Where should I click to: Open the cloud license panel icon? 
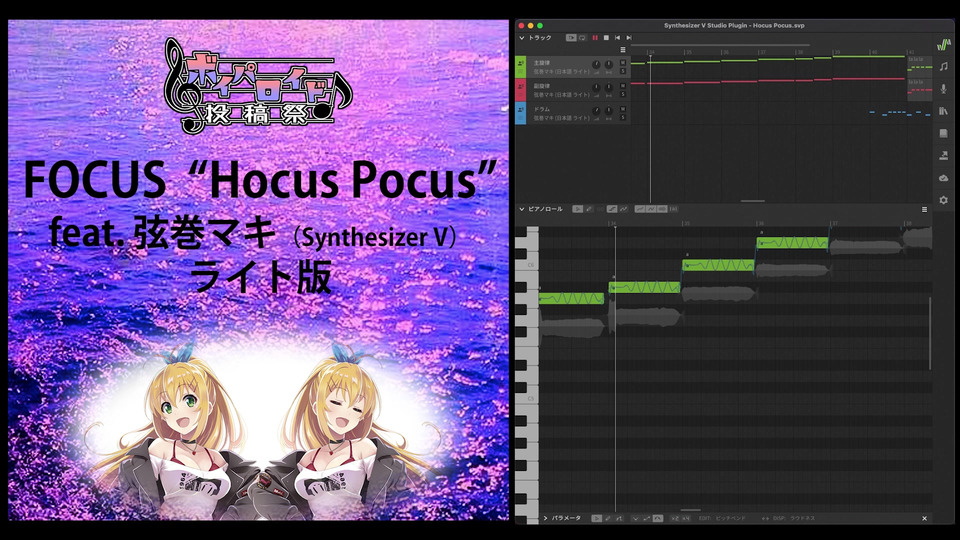(943, 178)
